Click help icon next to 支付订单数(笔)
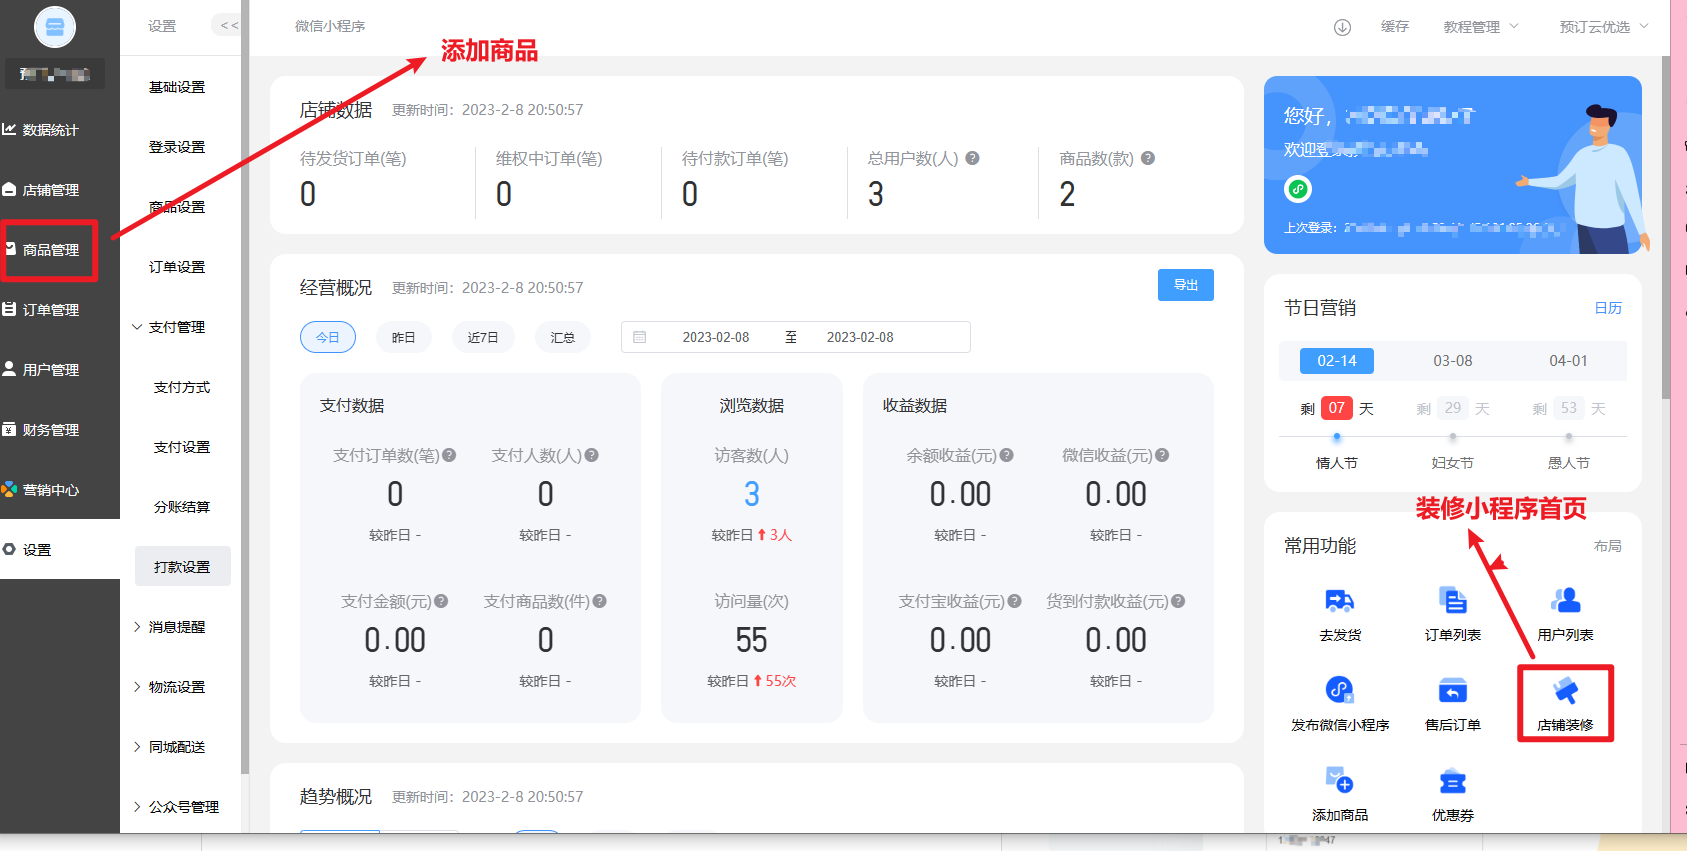 (449, 455)
